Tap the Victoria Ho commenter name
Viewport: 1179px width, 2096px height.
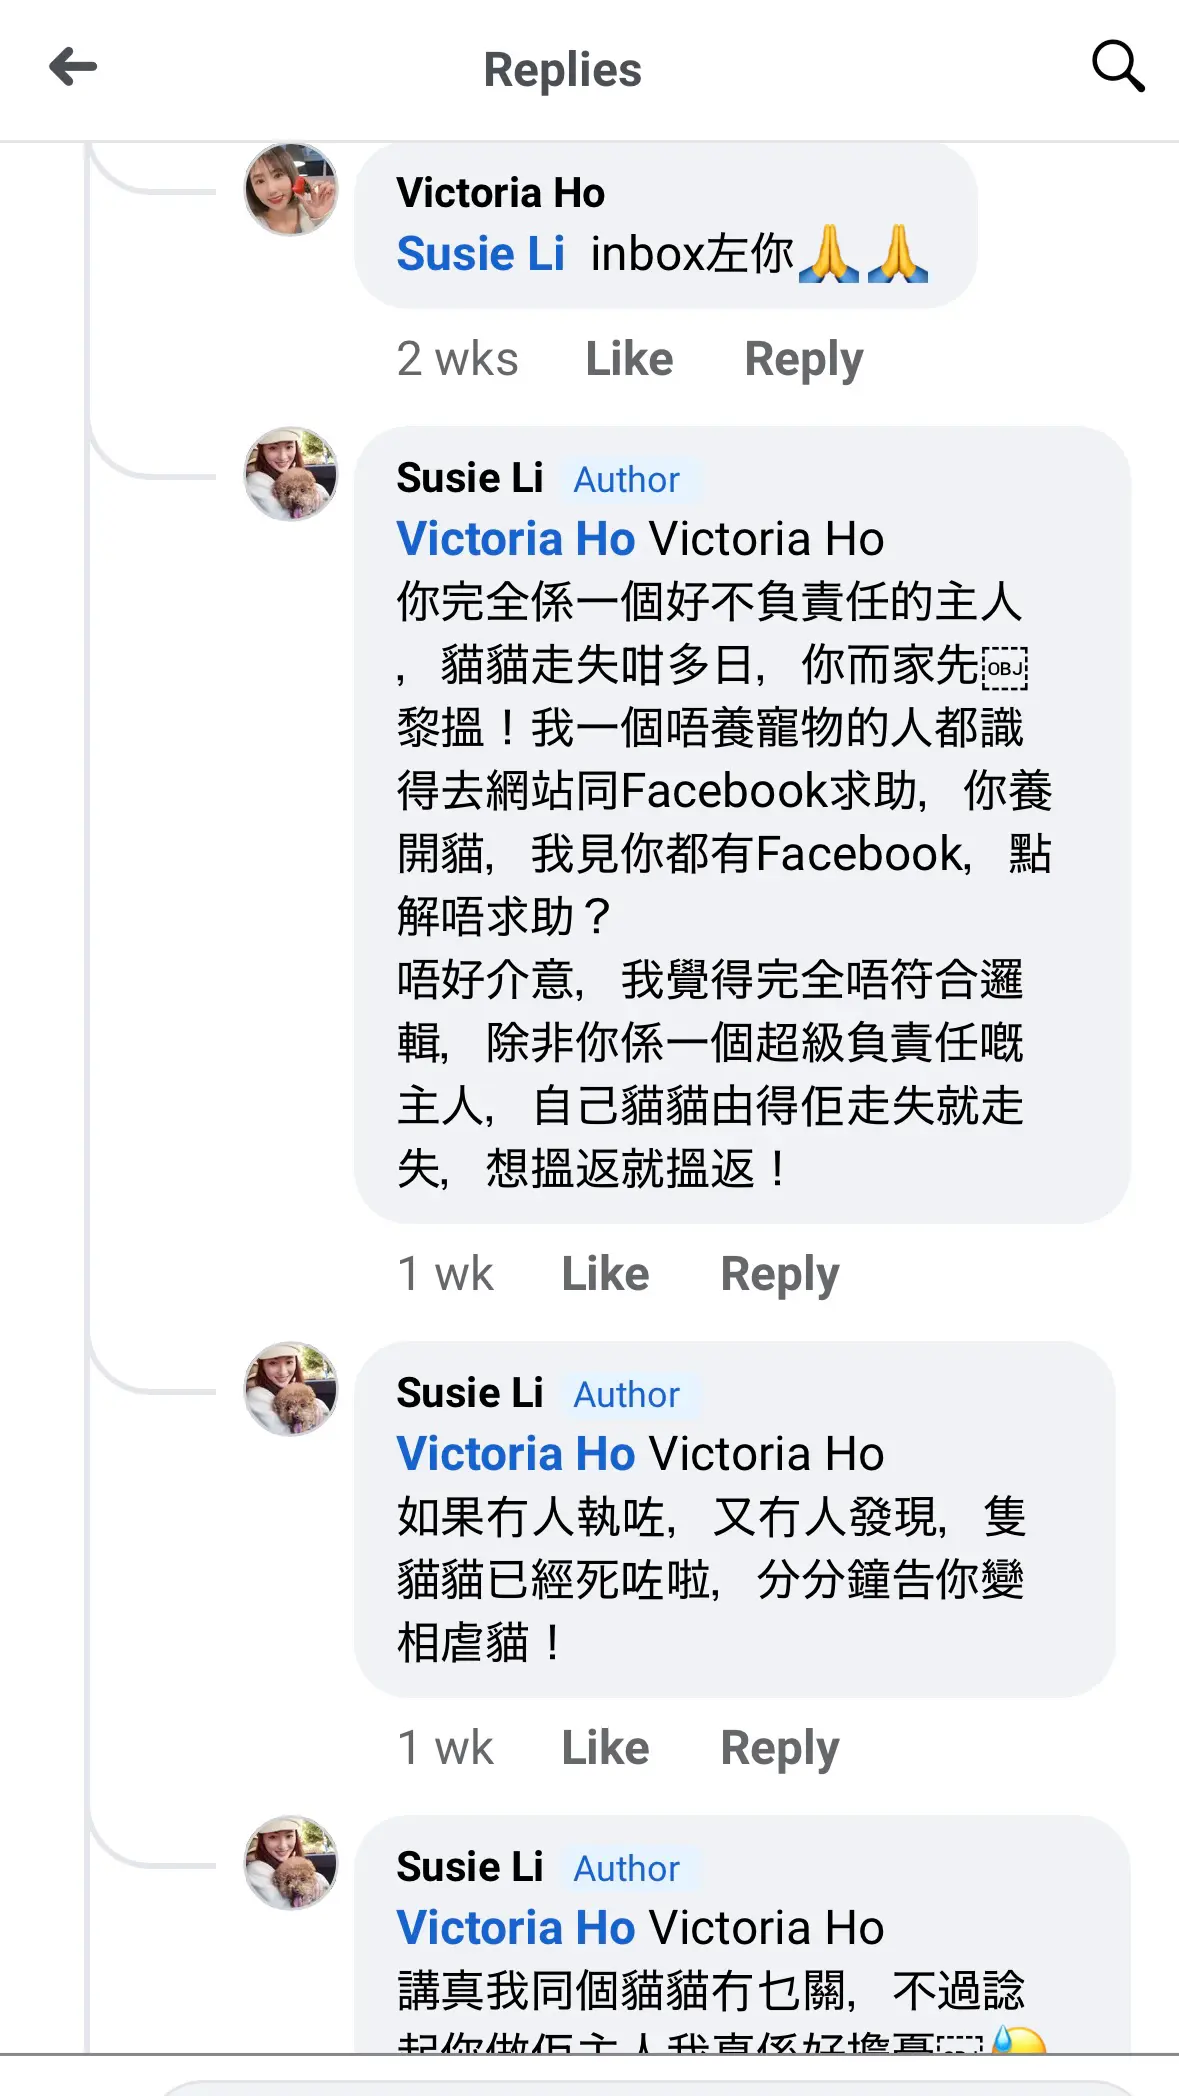(500, 193)
